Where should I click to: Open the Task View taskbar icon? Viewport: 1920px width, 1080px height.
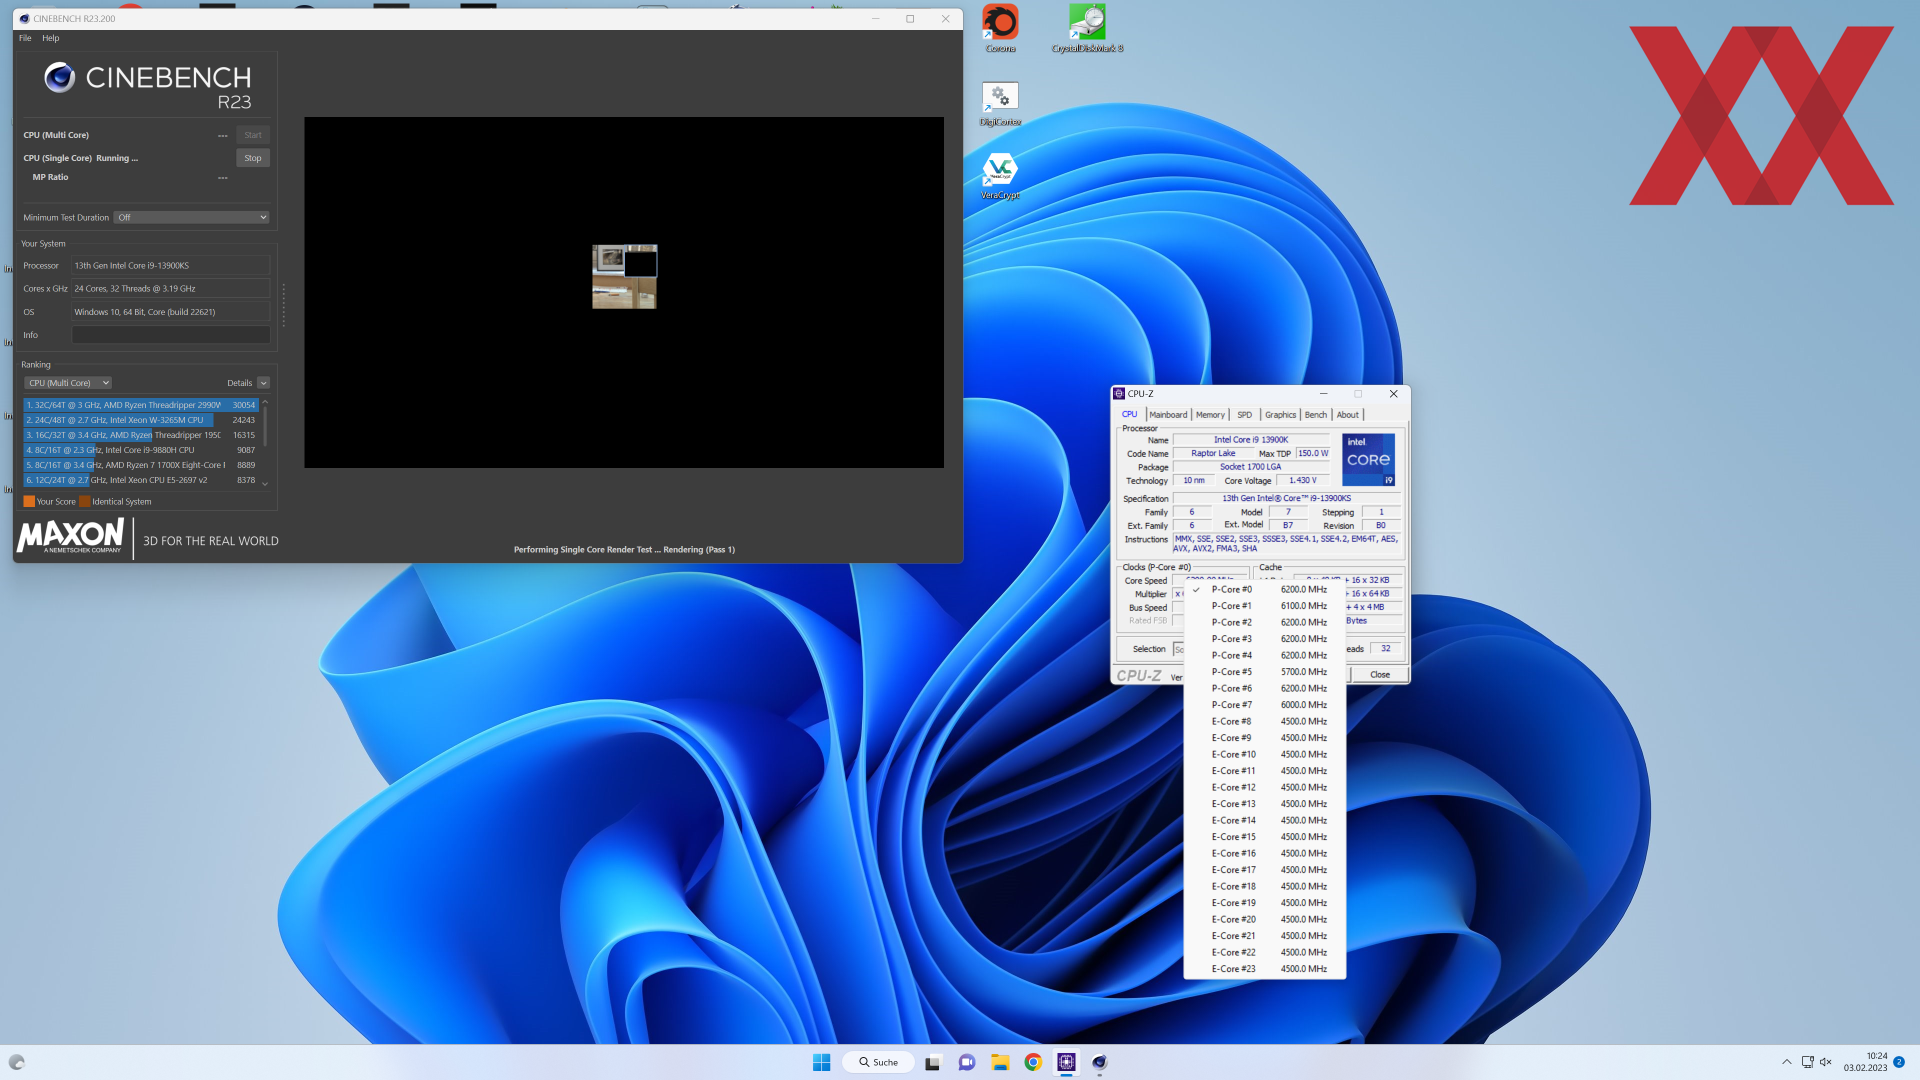[932, 1062]
